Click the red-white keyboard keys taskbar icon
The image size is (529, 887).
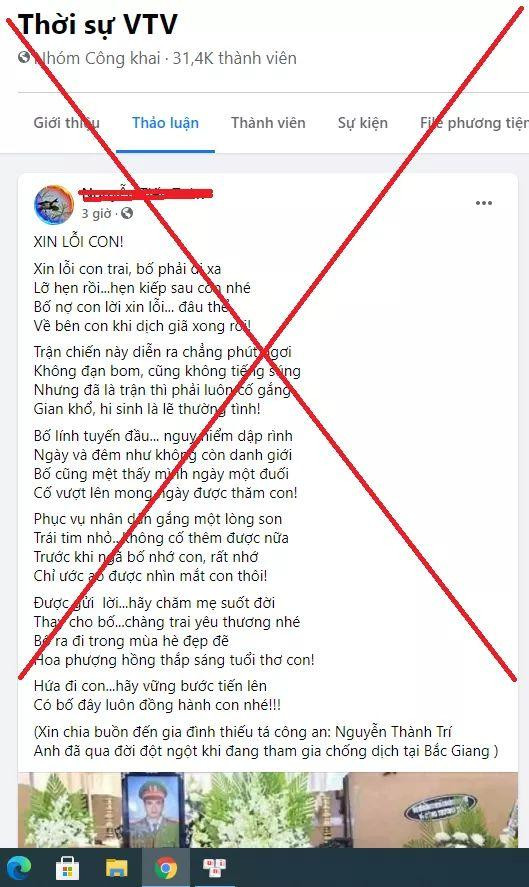point(214,868)
